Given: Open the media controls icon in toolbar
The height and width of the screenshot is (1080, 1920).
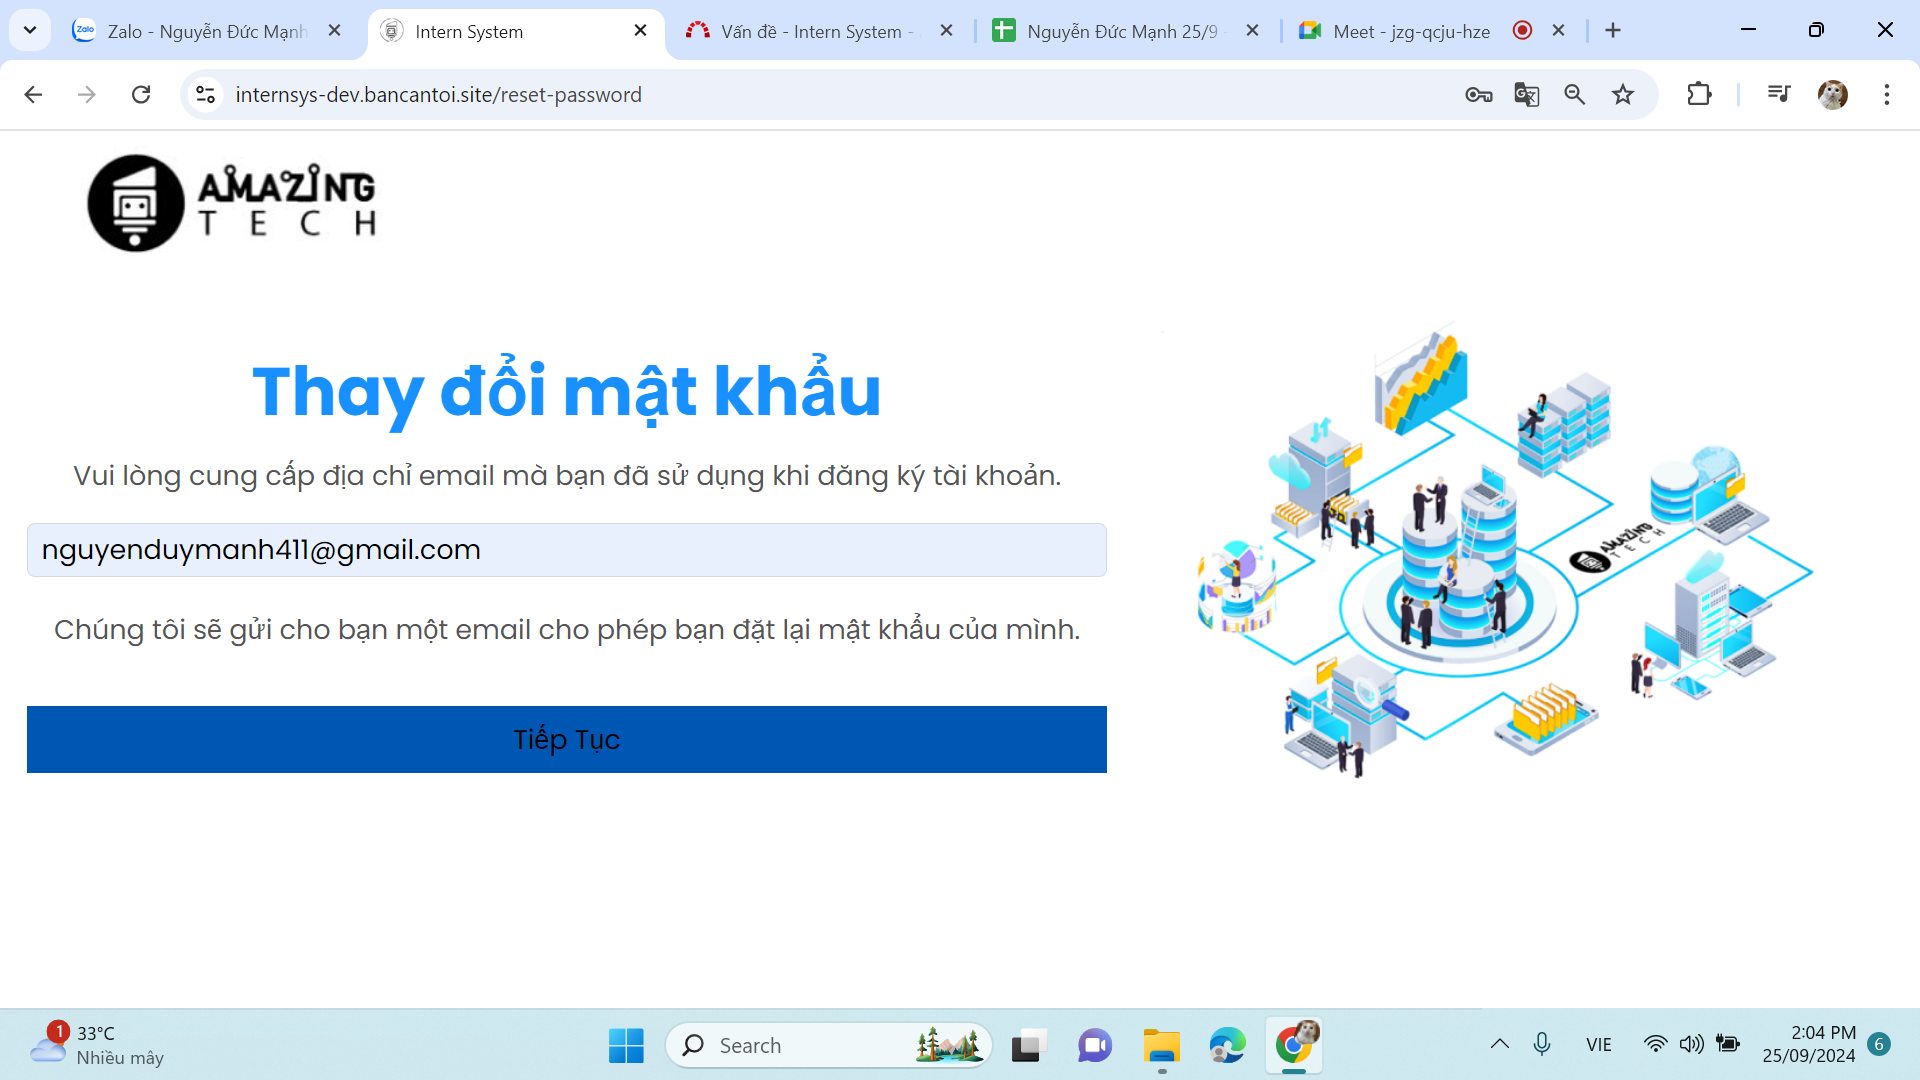Looking at the screenshot, I should click(1778, 95).
